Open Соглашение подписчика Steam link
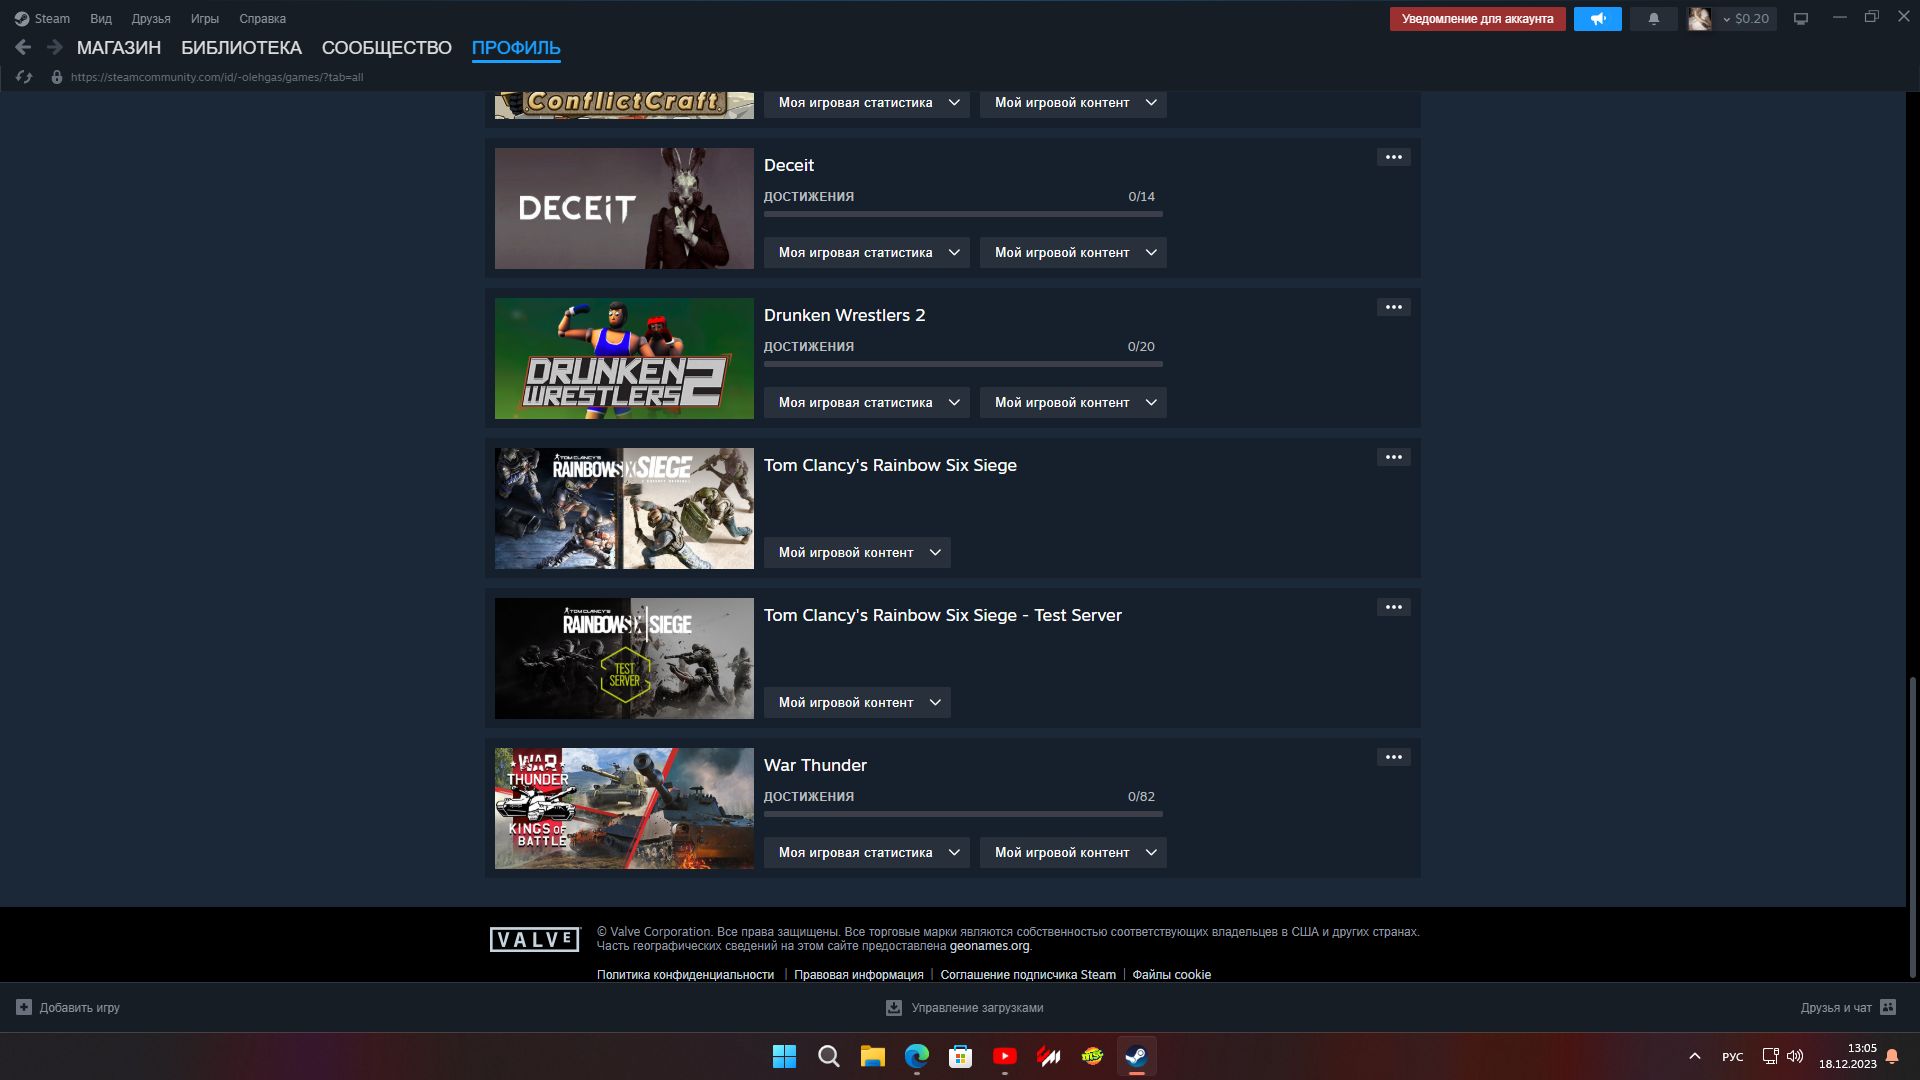The height and width of the screenshot is (1080, 1920). tap(1028, 975)
